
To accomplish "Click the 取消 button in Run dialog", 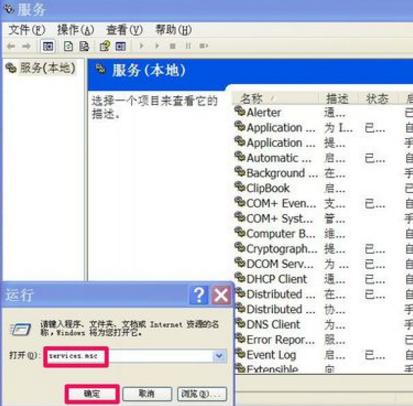I will point(147,394).
